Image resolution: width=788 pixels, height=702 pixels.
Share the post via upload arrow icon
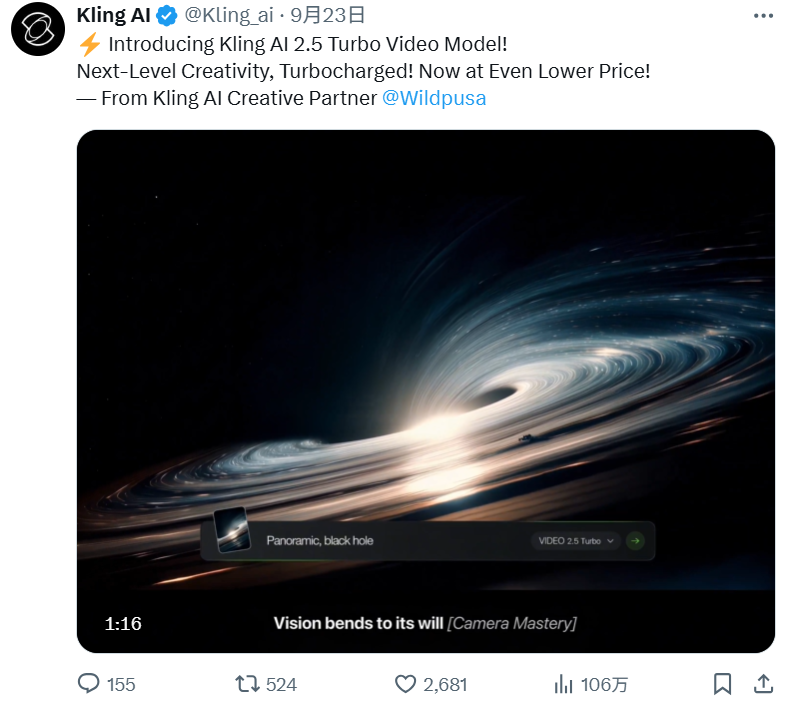click(x=763, y=683)
